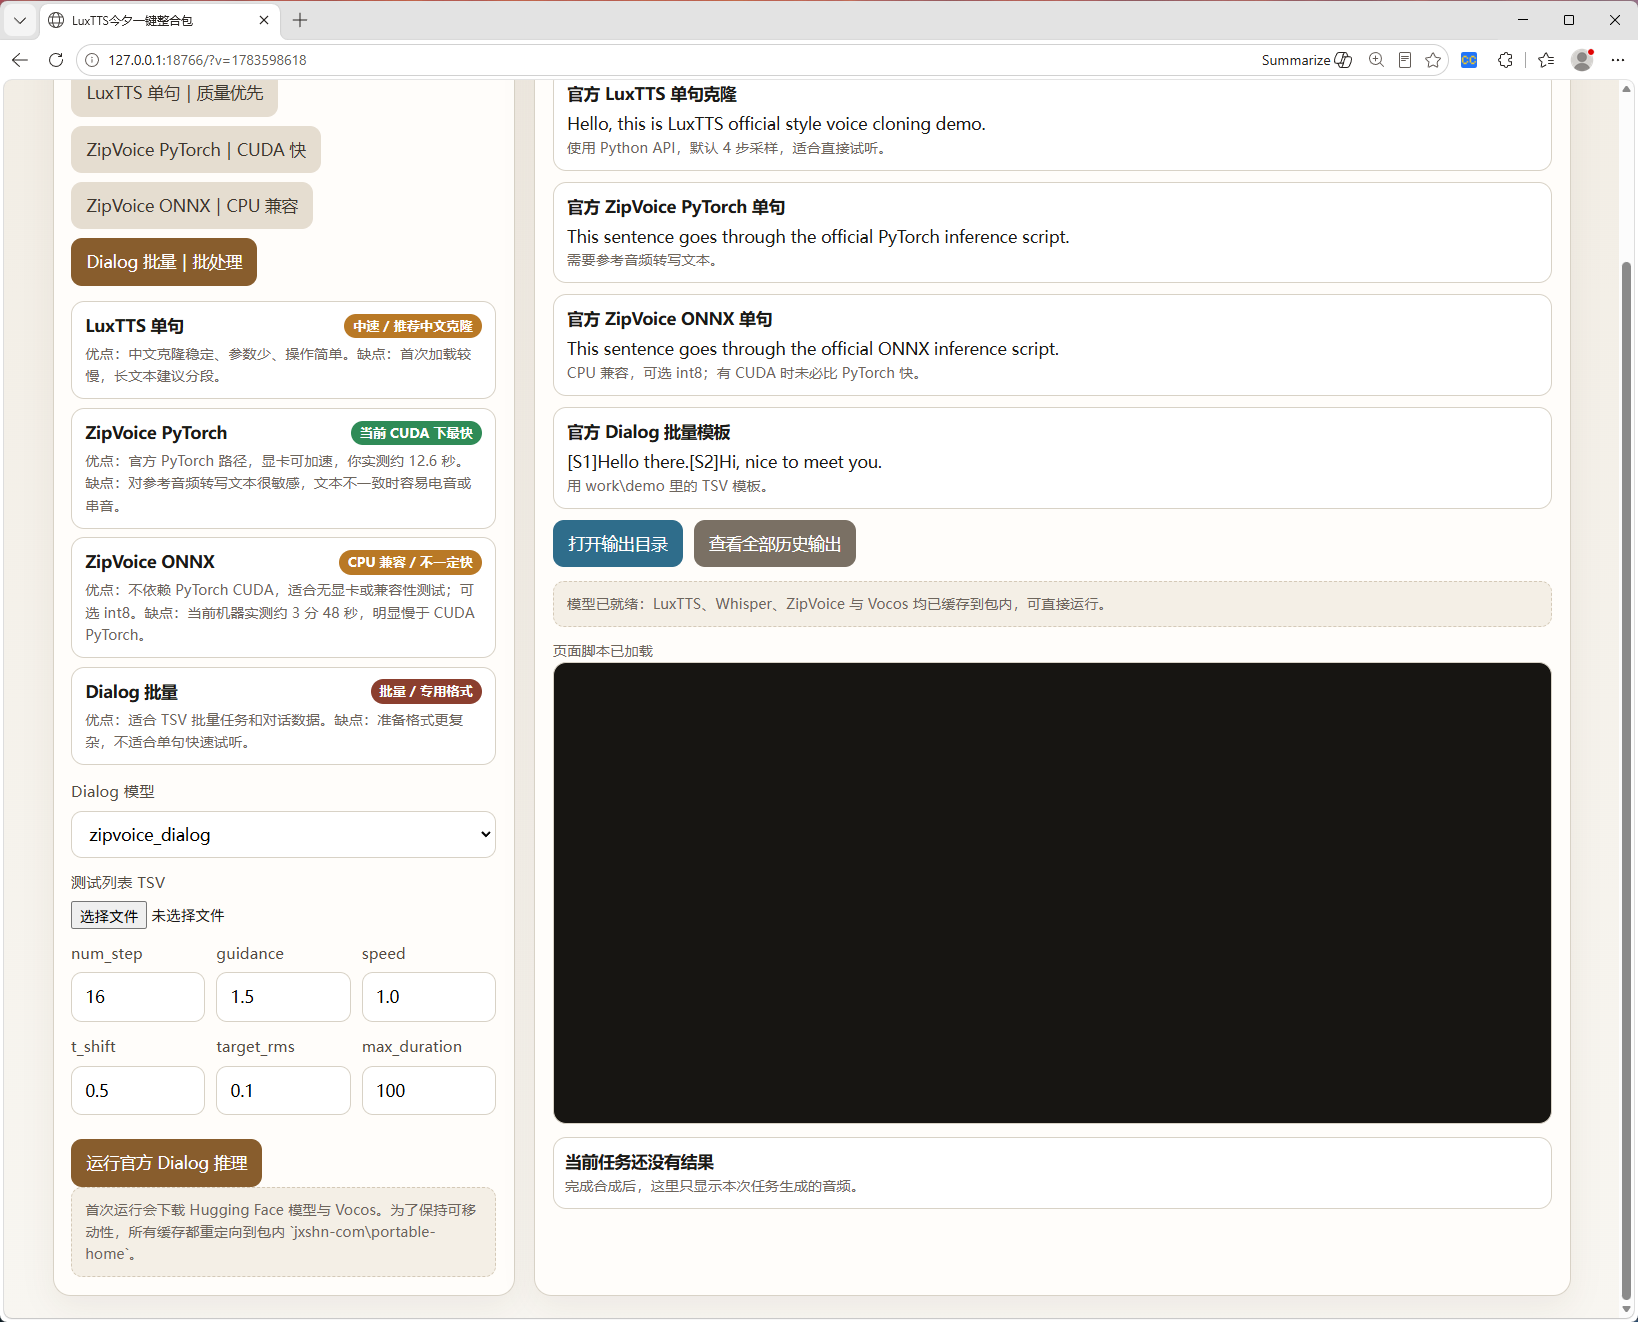Focus the target_rms input field
Screen dimensions: 1638x1322
[283, 1090]
